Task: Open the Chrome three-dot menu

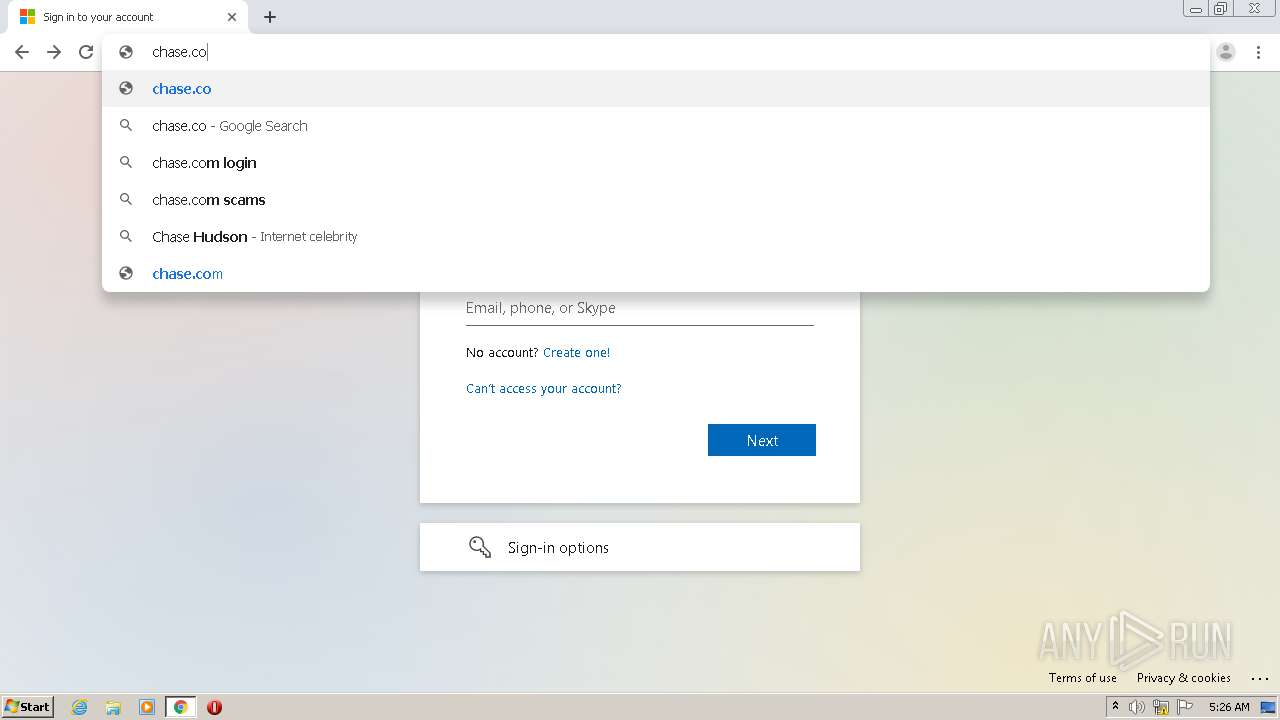Action: pos(1258,52)
